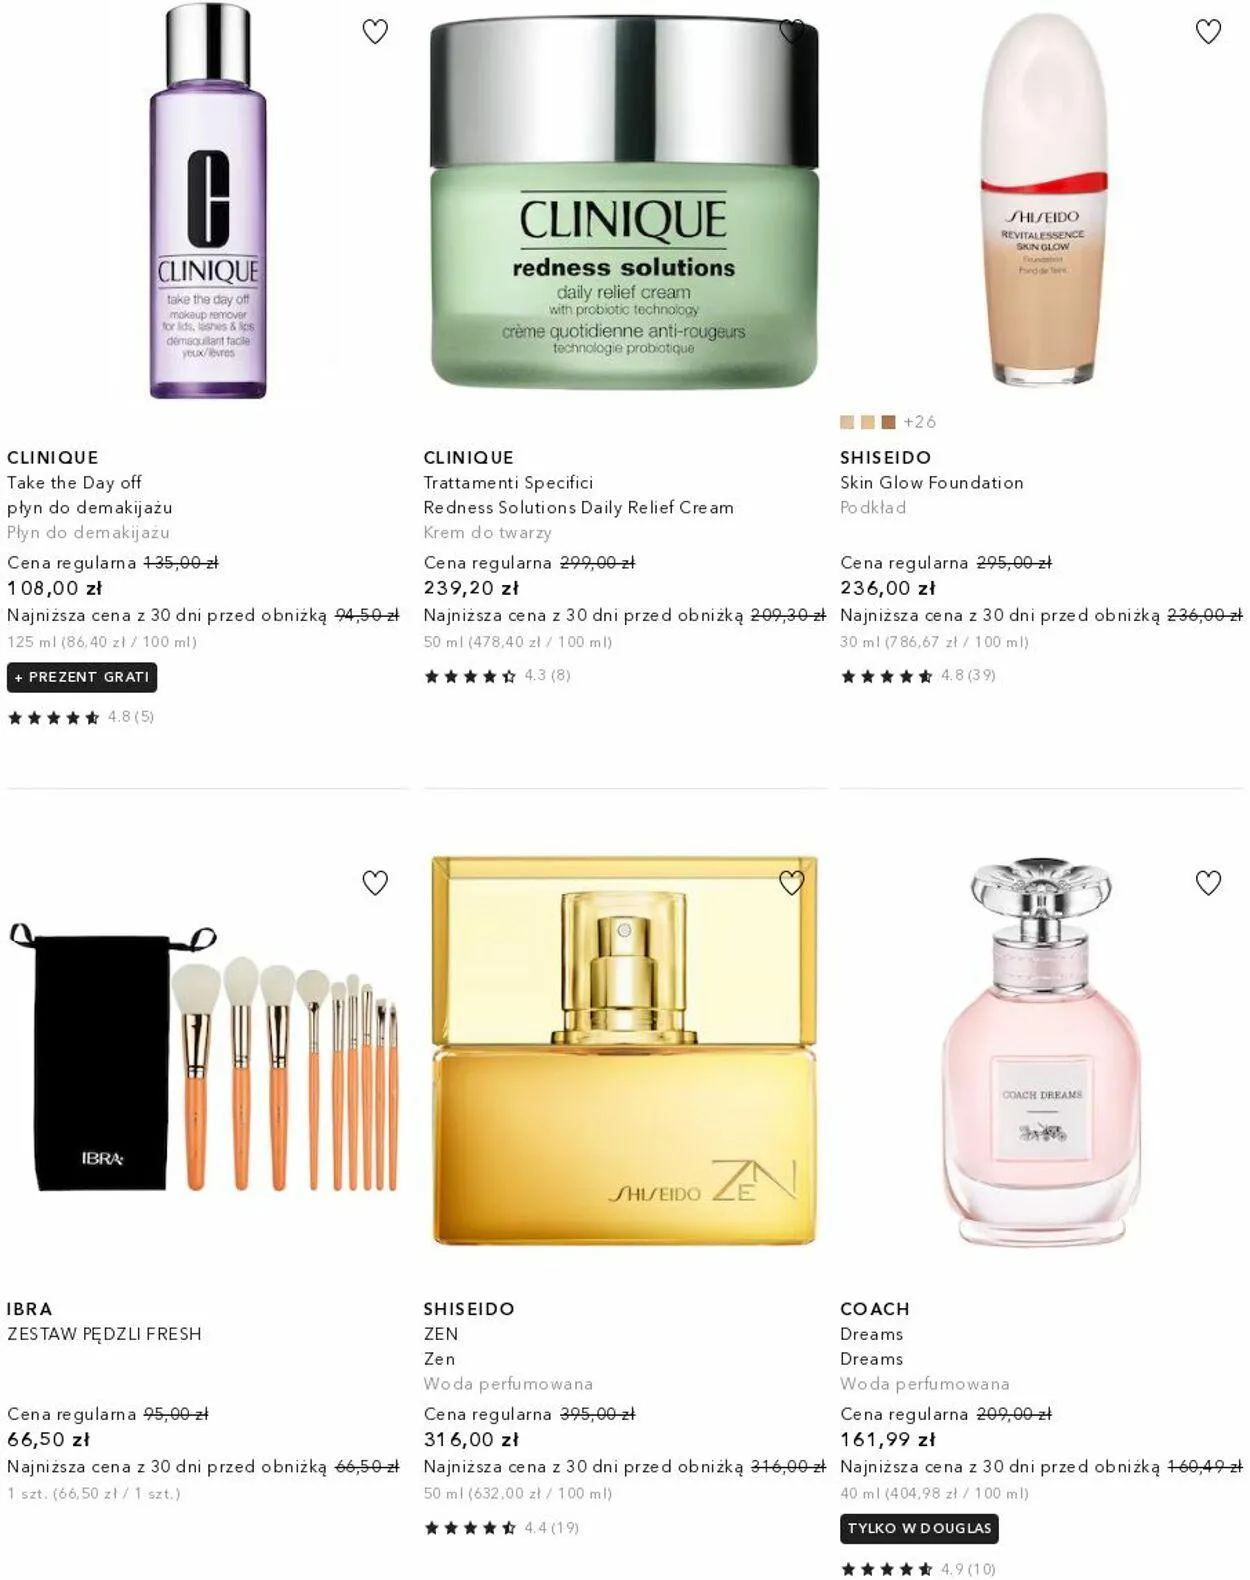Select the lightest foundation shade swatch
The height and width of the screenshot is (1580, 1250).
click(847, 422)
